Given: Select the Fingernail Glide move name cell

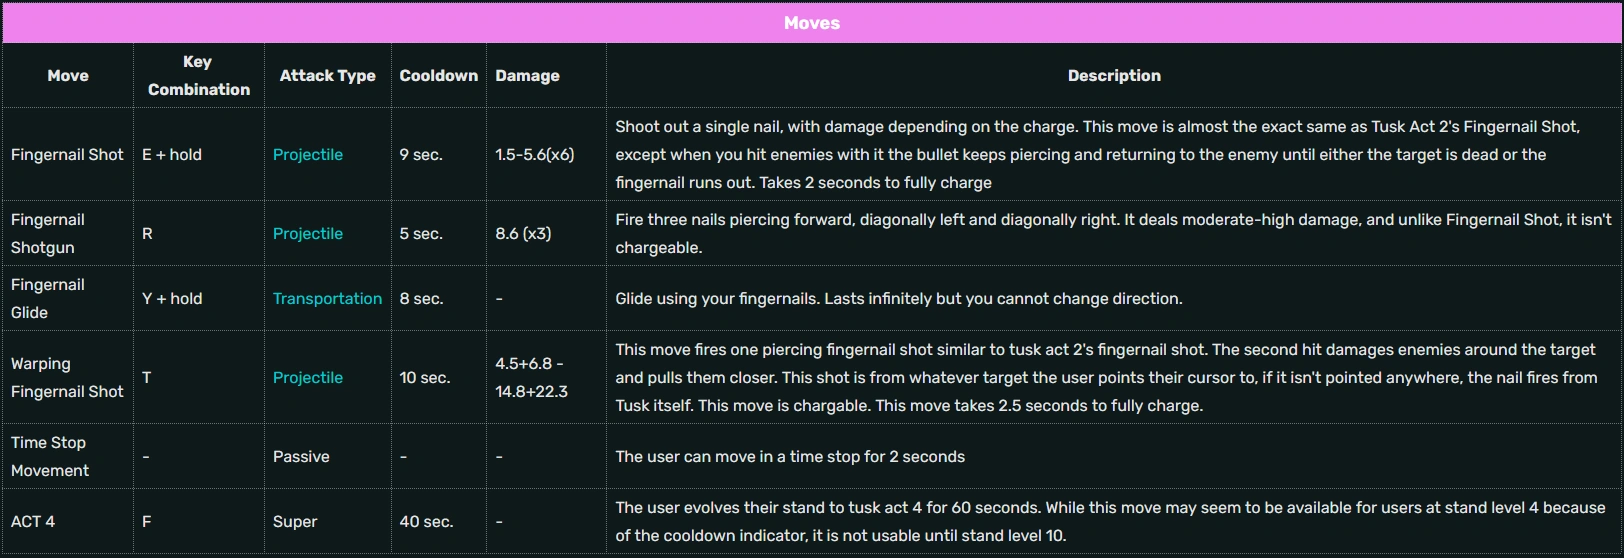Looking at the screenshot, I should [x=48, y=299].
